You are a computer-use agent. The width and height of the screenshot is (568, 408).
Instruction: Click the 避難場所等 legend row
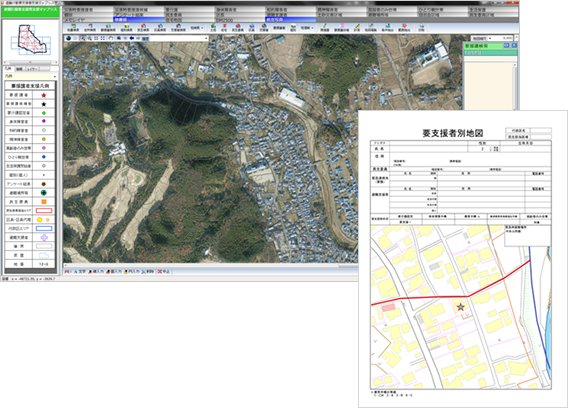tap(30, 193)
